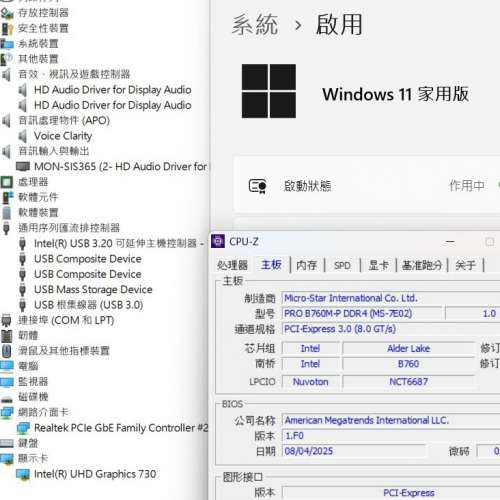Click the CPU-Z title bar app icon
500x500 pixels.
point(218,241)
